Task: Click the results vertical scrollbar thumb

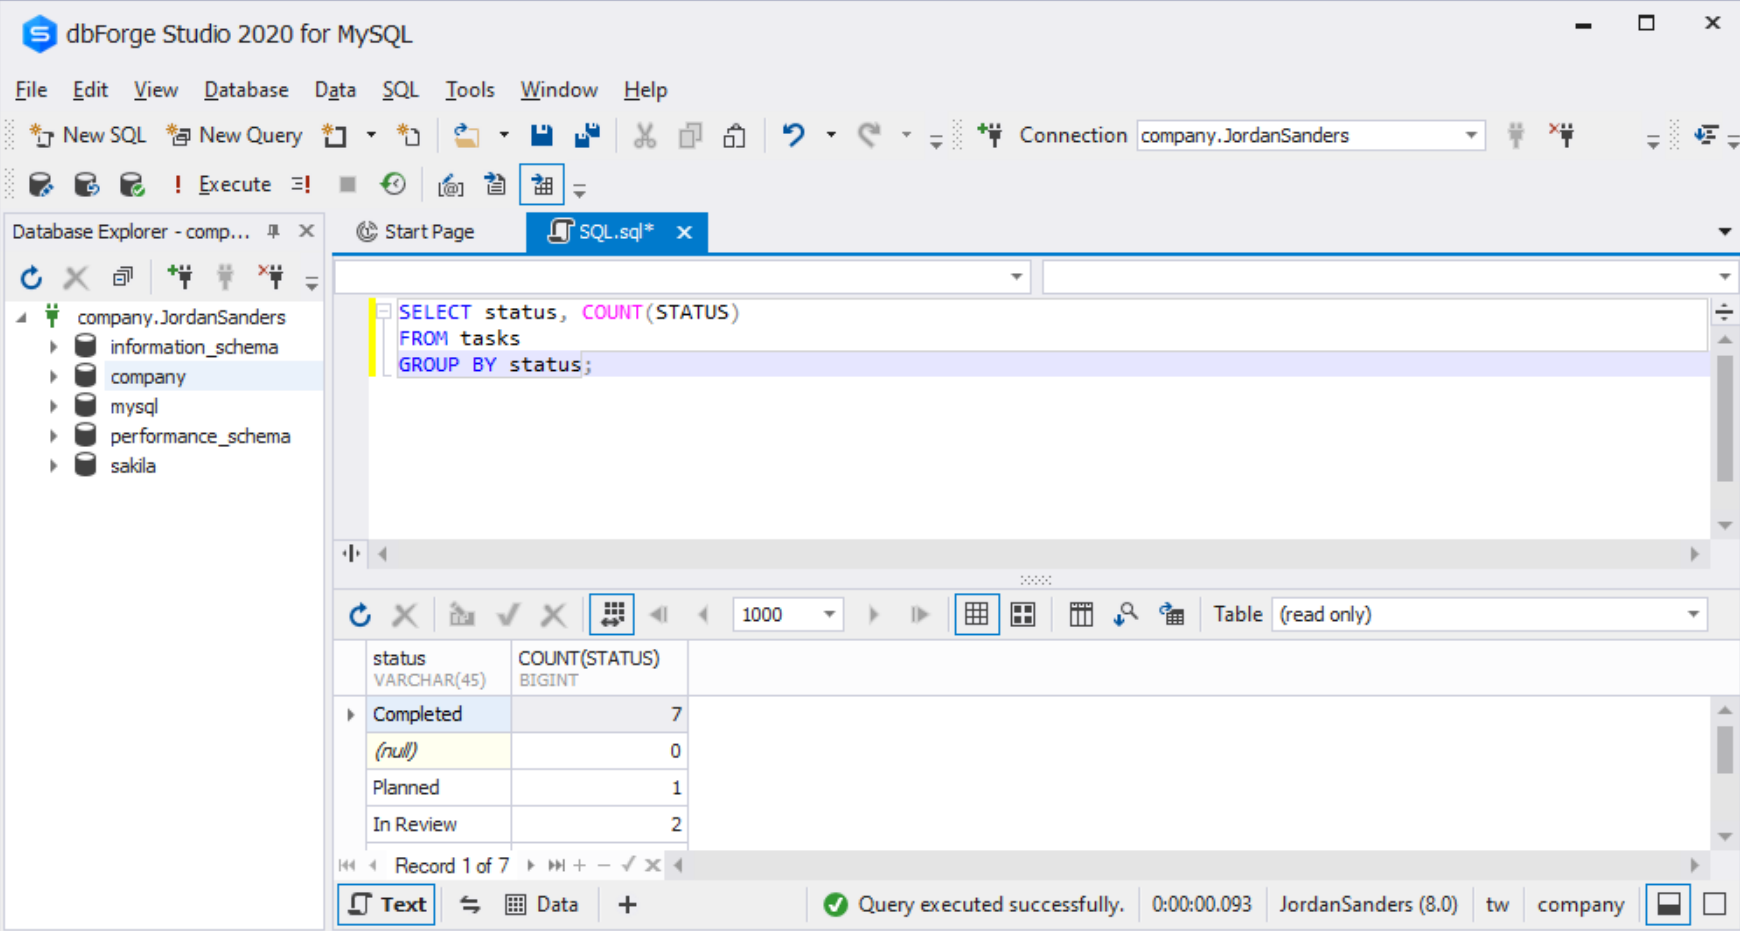Action: click(x=1725, y=749)
